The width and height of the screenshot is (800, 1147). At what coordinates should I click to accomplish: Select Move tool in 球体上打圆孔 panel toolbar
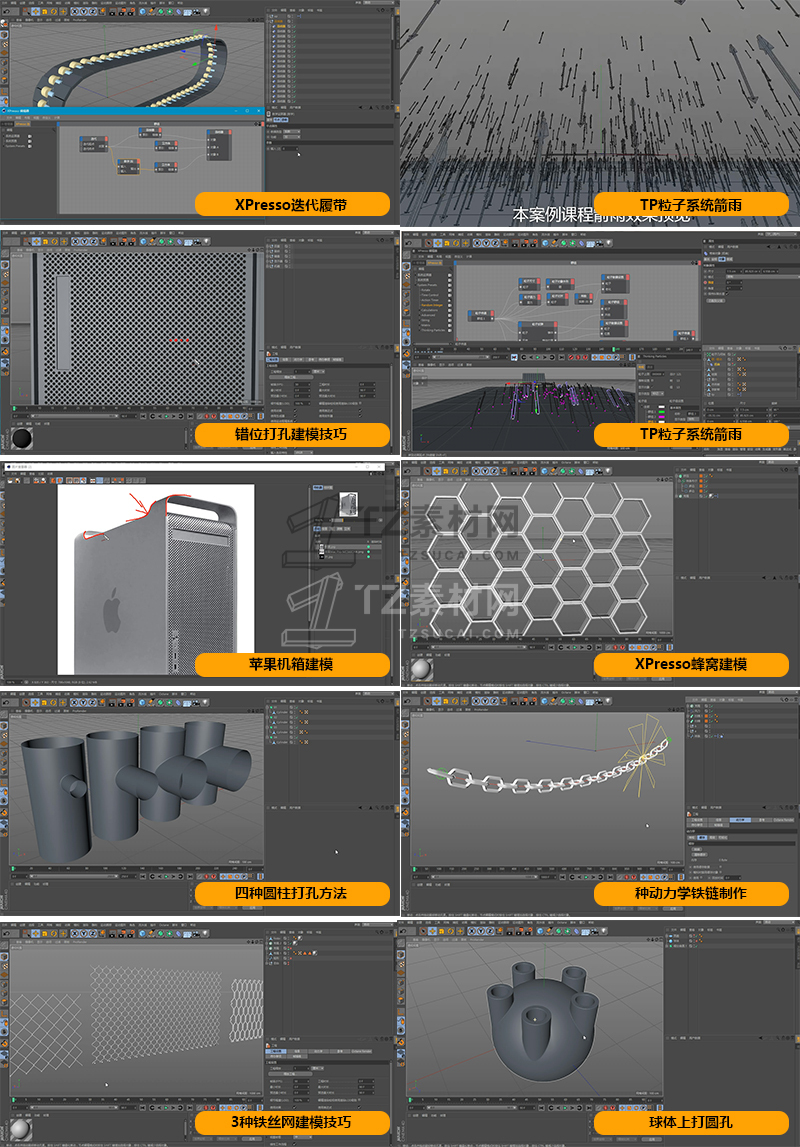433,931
